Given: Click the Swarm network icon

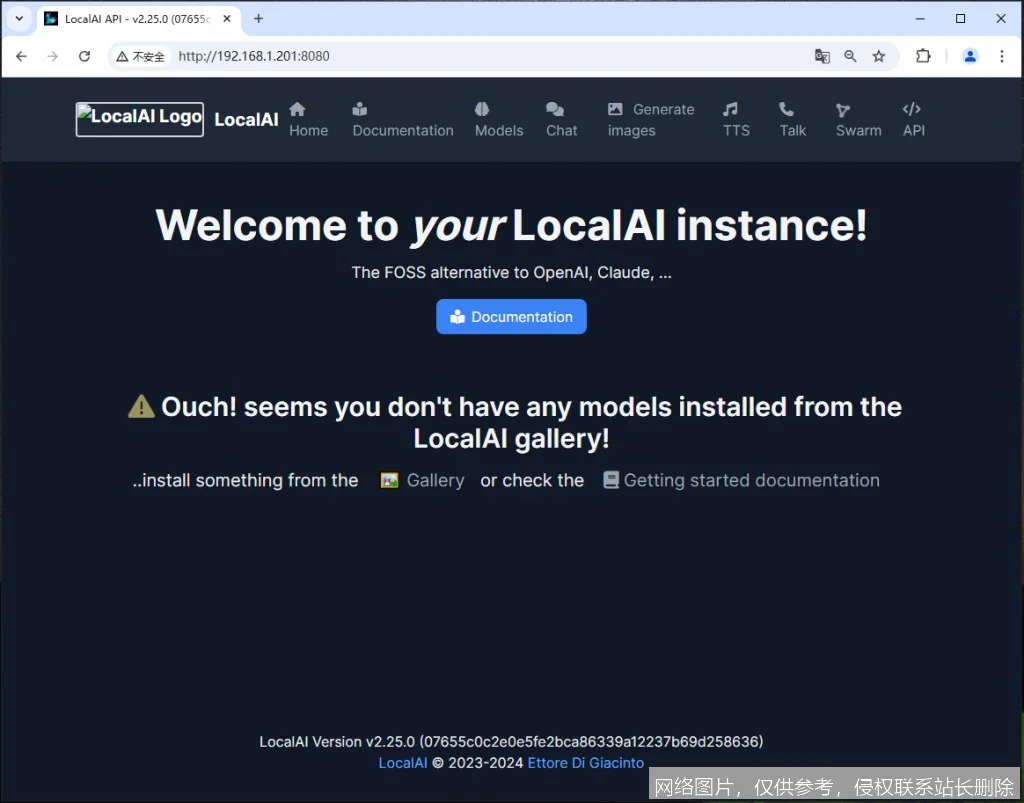Looking at the screenshot, I should coord(843,110).
